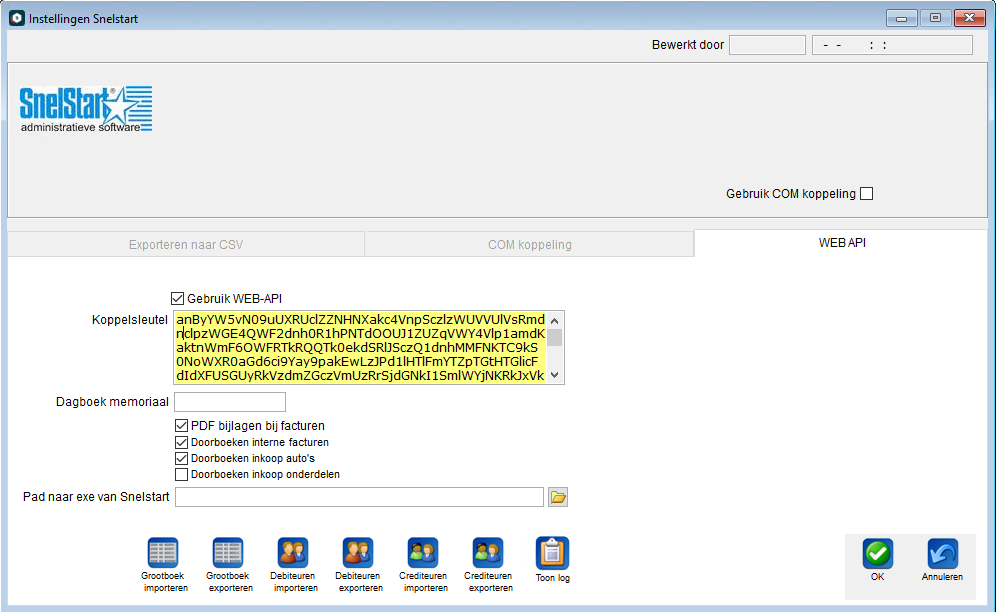Screen dimensions: 996x612
Task: Launch Crediteuren exporteren
Action: tap(488, 553)
